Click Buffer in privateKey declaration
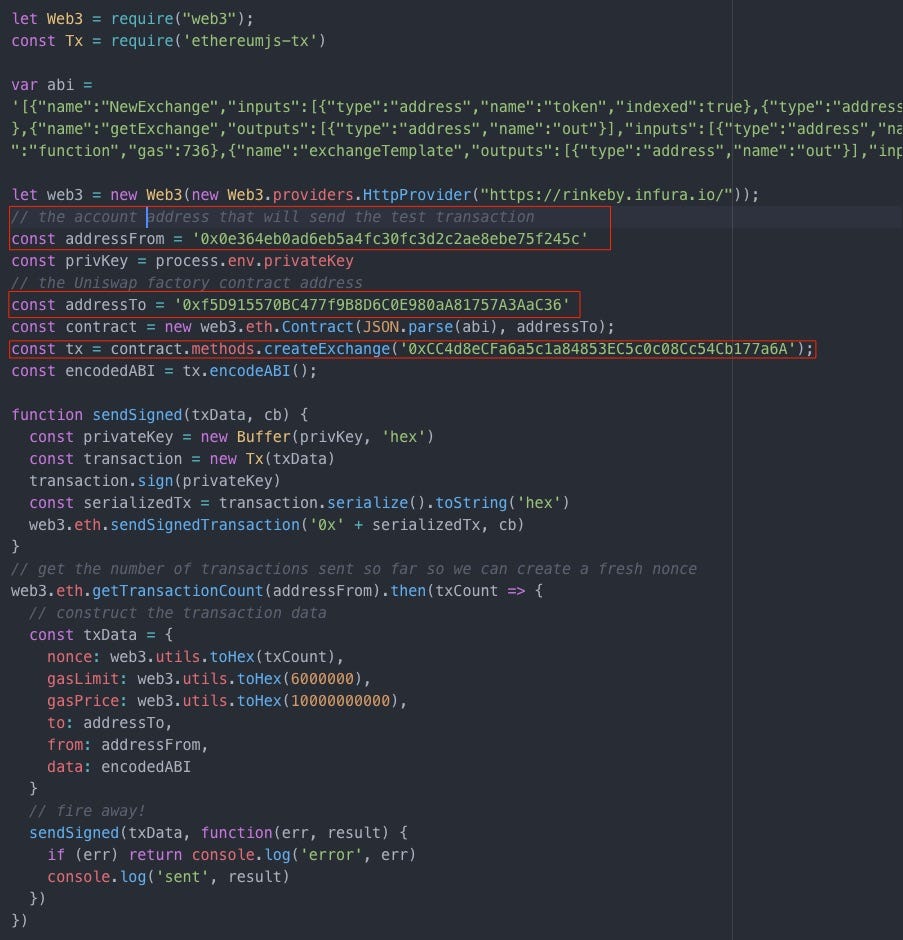903x940 pixels. [263, 436]
